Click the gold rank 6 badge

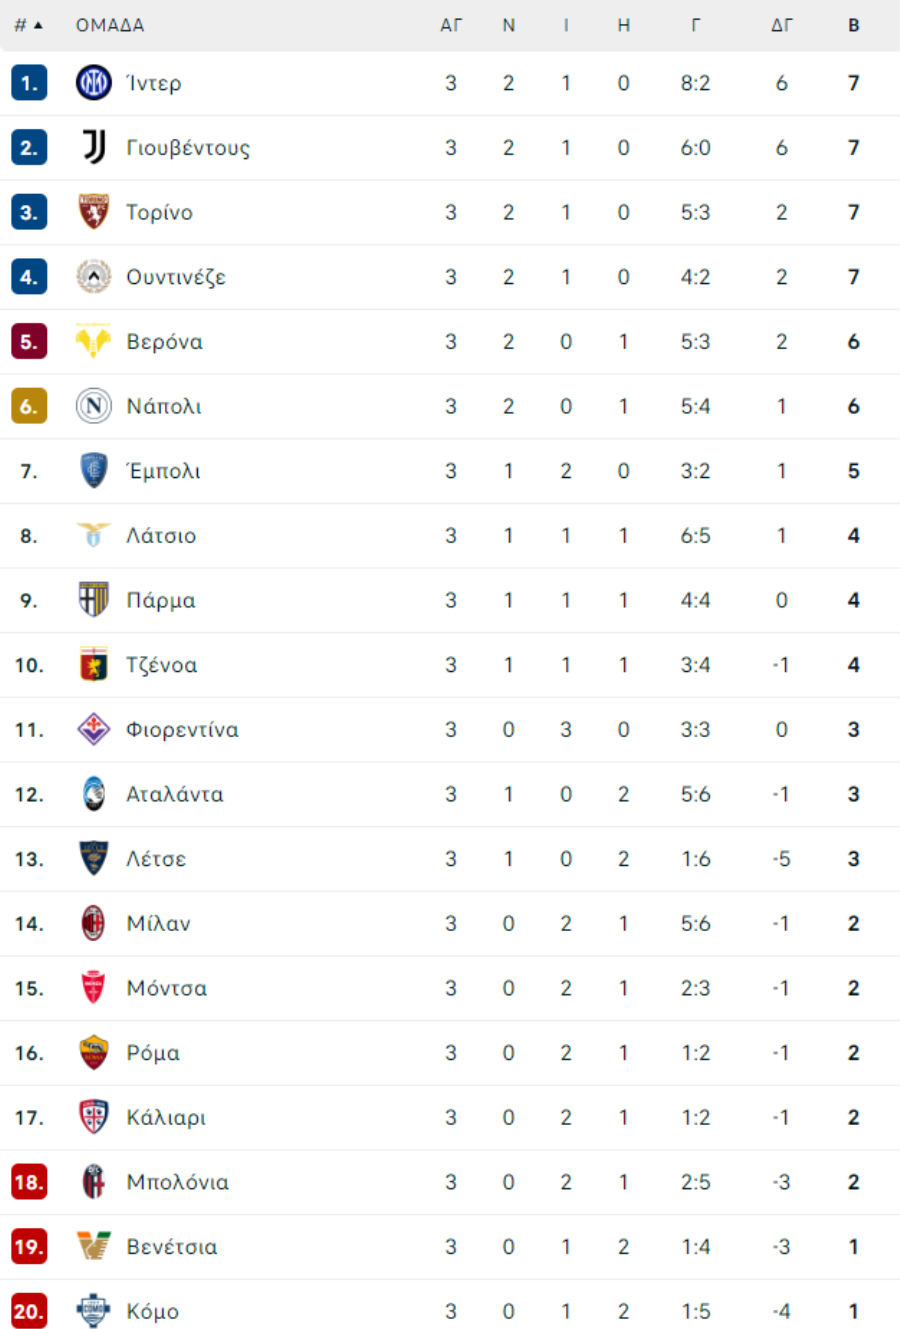[29, 406]
